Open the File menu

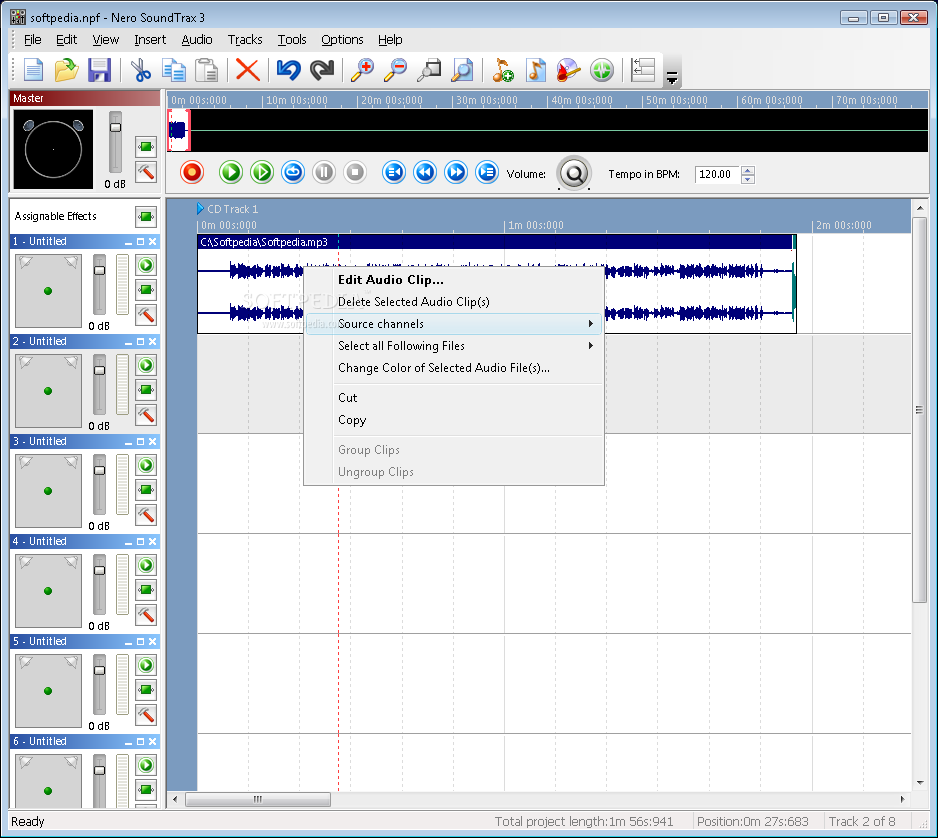pos(32,39)
